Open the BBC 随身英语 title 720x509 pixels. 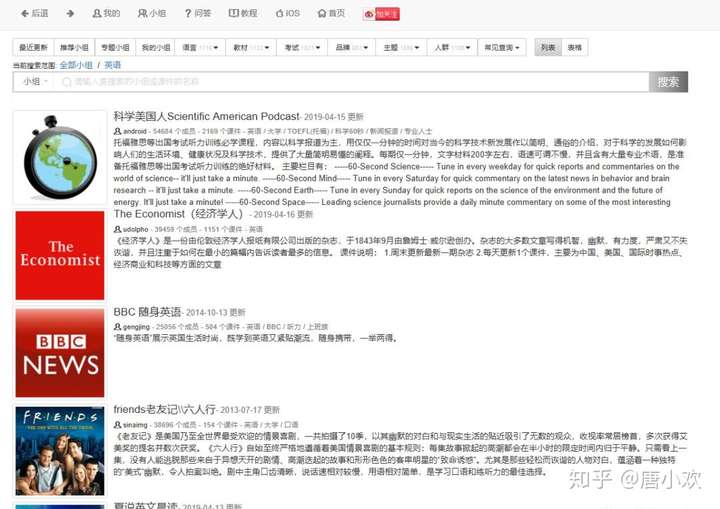click(147, 312)
